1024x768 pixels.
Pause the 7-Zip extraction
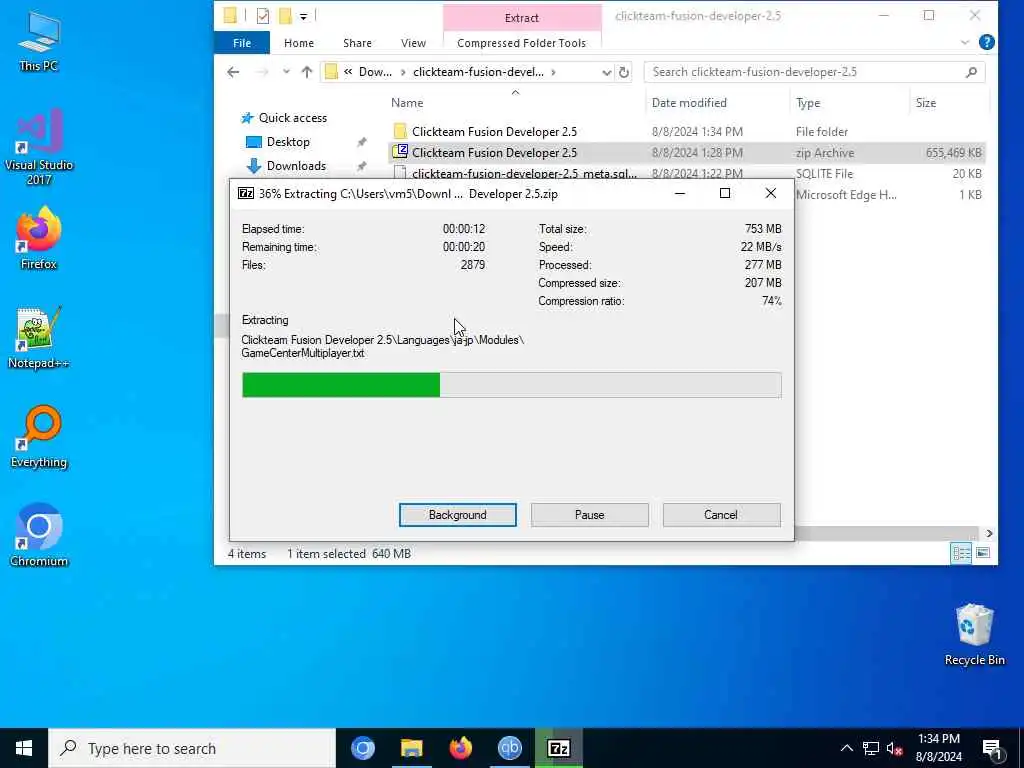click(x=589, y=515)
